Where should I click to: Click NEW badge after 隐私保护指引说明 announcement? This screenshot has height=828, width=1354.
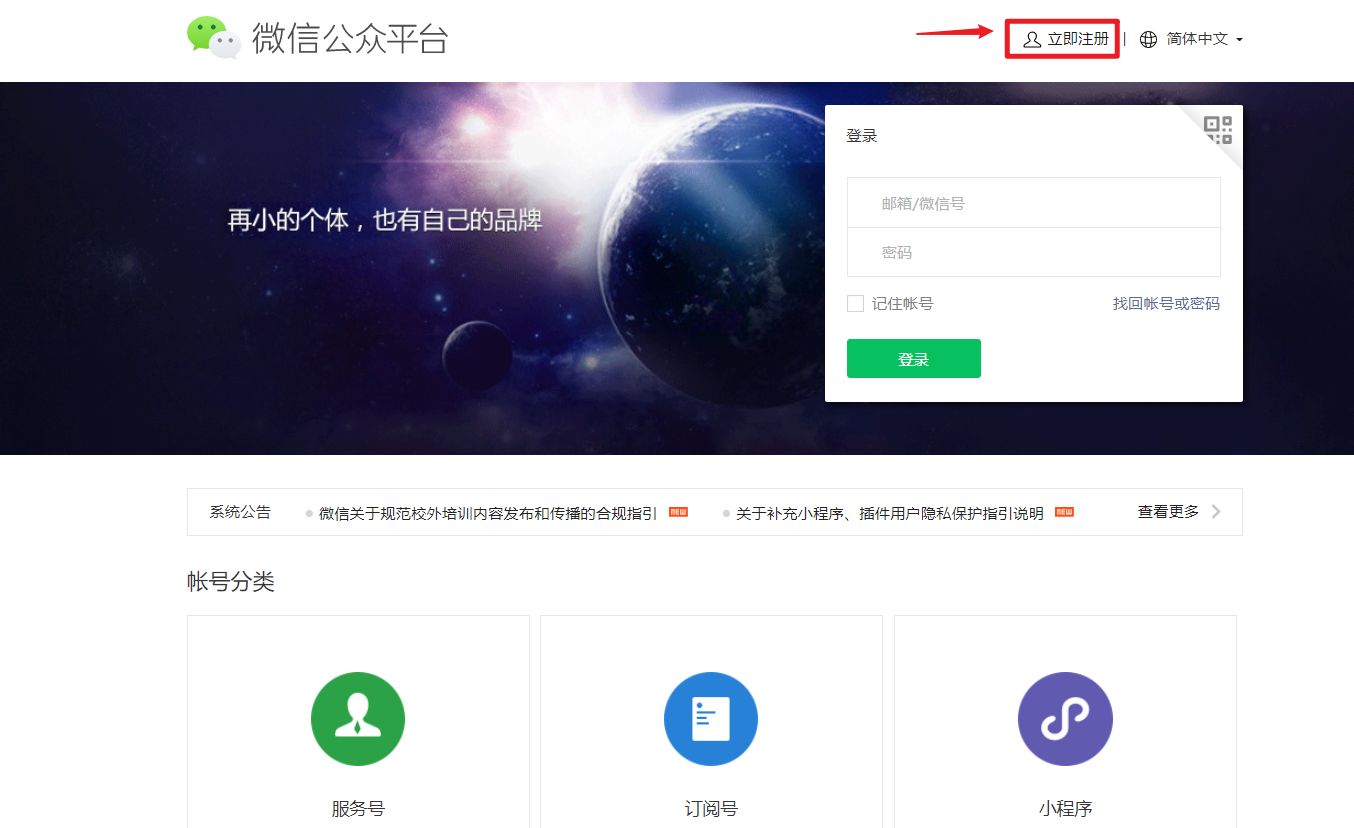click(x=1064, y=512)
